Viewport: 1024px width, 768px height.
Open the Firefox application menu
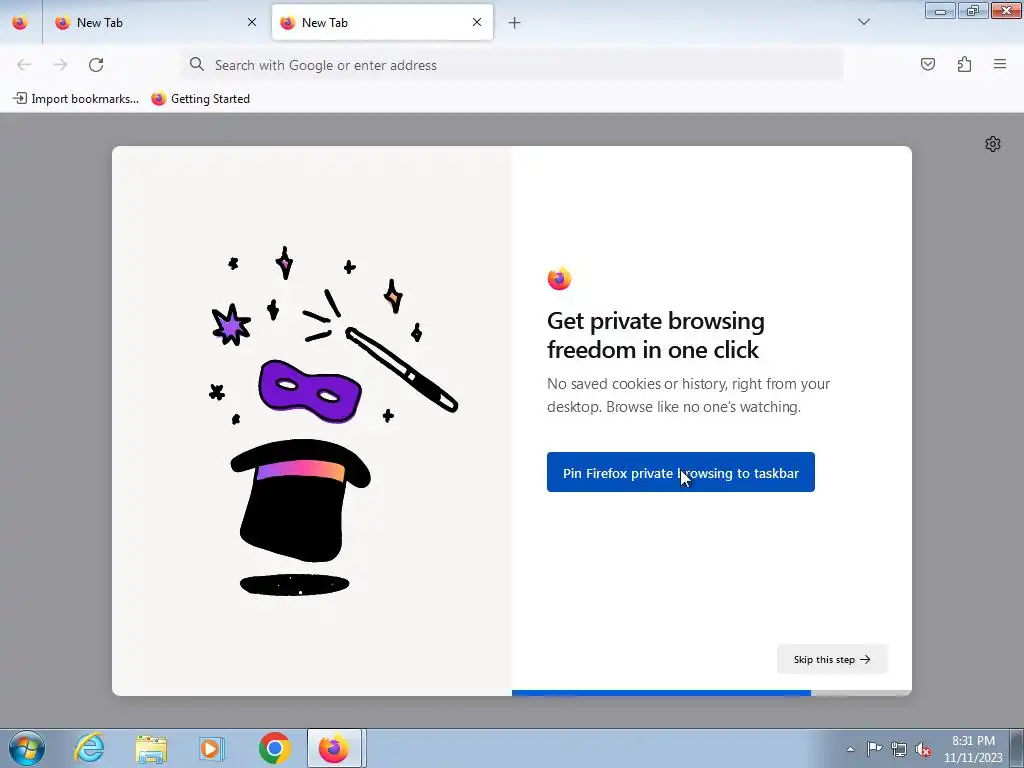(1000, 64)
